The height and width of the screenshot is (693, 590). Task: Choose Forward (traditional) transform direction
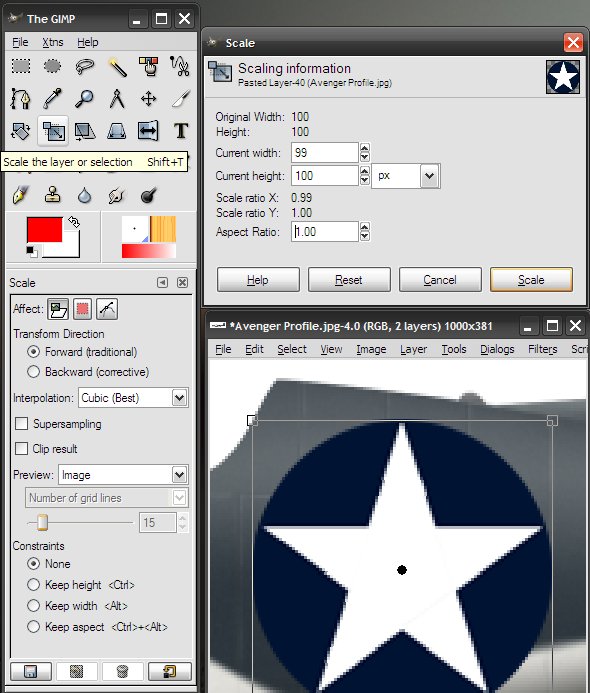coord(34,352)
